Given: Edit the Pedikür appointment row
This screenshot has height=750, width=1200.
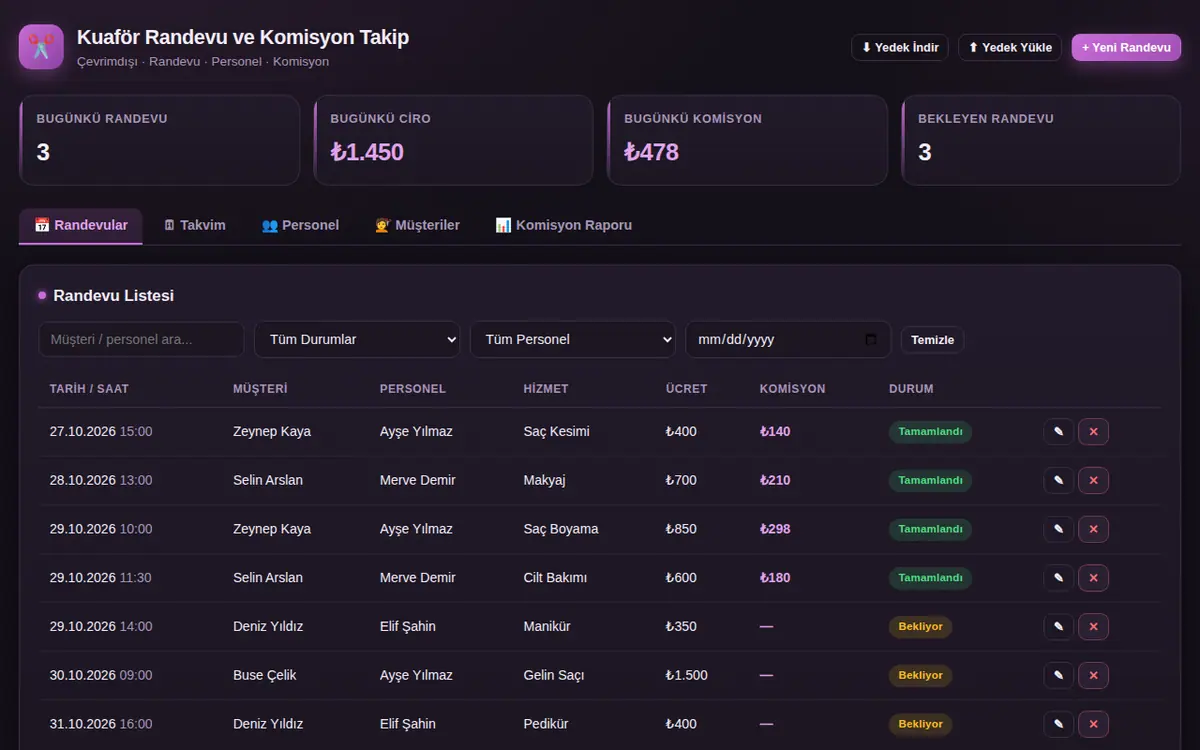Looking at the screenshot, I should coord(1058,724).
